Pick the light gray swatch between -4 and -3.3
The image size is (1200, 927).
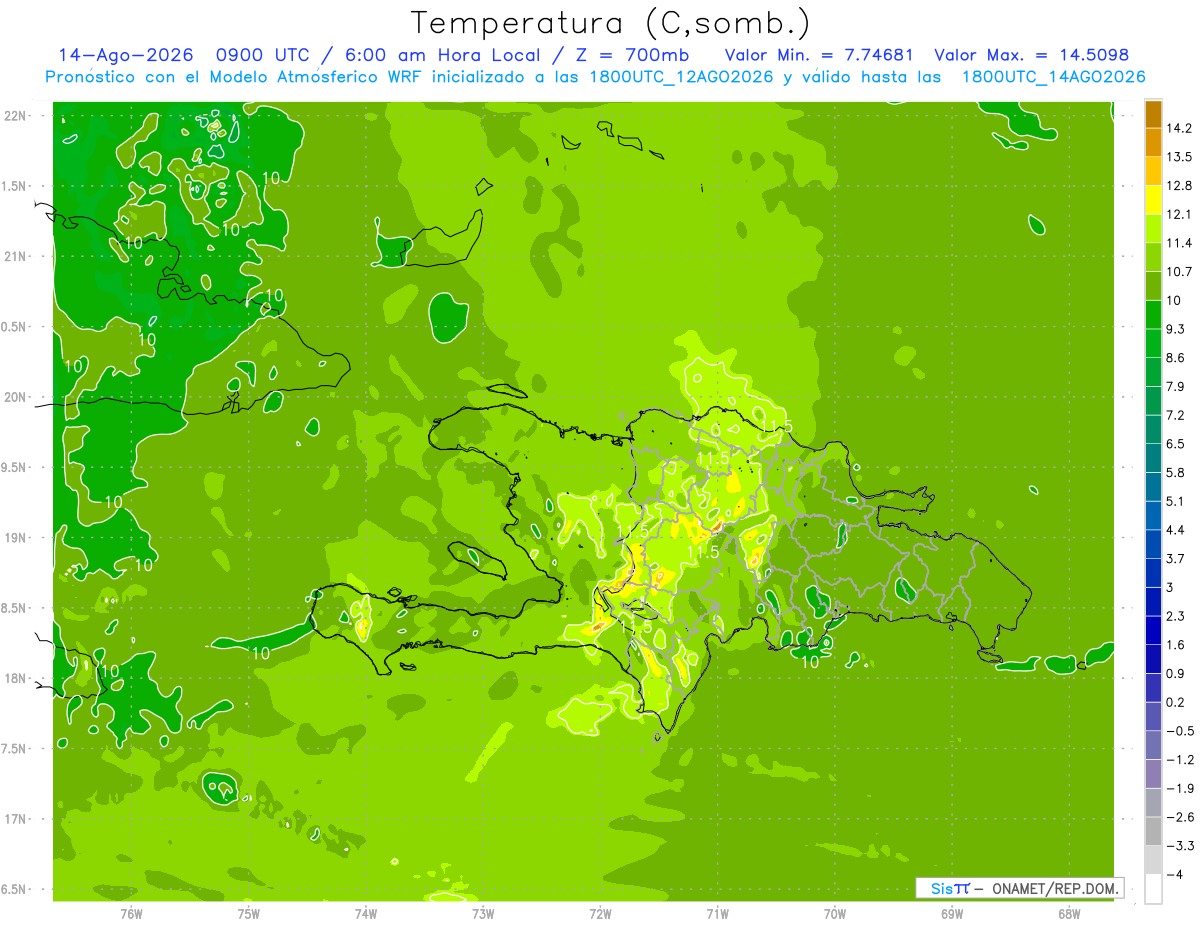(x=1153, y=860)
